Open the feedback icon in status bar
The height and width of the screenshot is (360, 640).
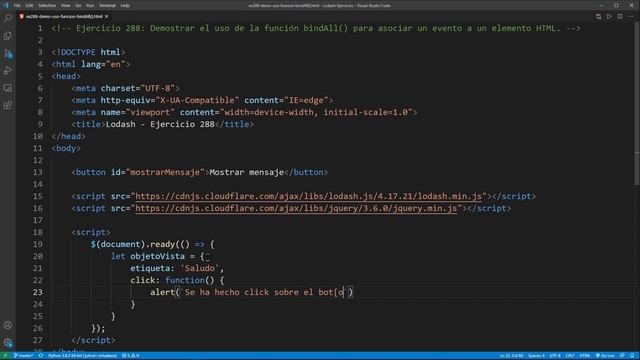pyautogui.click(x=622, y=356)
